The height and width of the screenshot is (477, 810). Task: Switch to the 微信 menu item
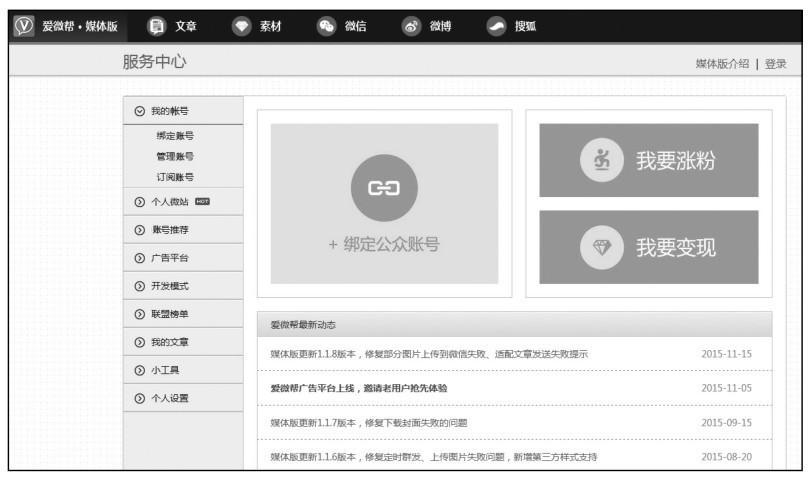[x=356, y=26]
